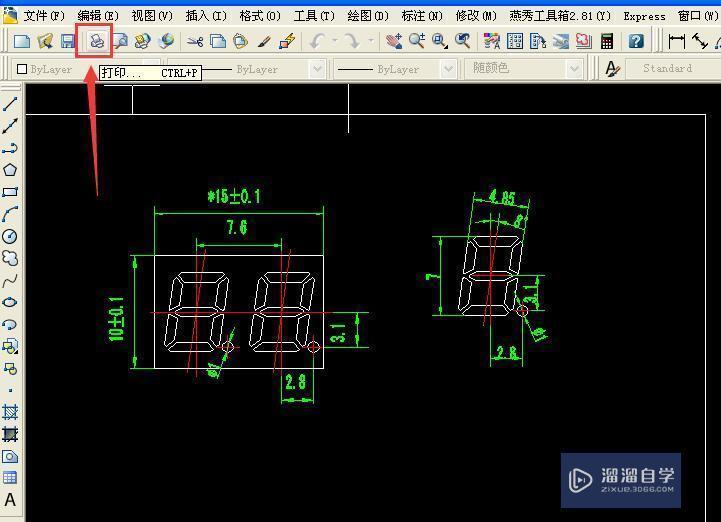Click the Print (打印) printer icon
This screenshot has height=522, width=721.
point(96,41)
